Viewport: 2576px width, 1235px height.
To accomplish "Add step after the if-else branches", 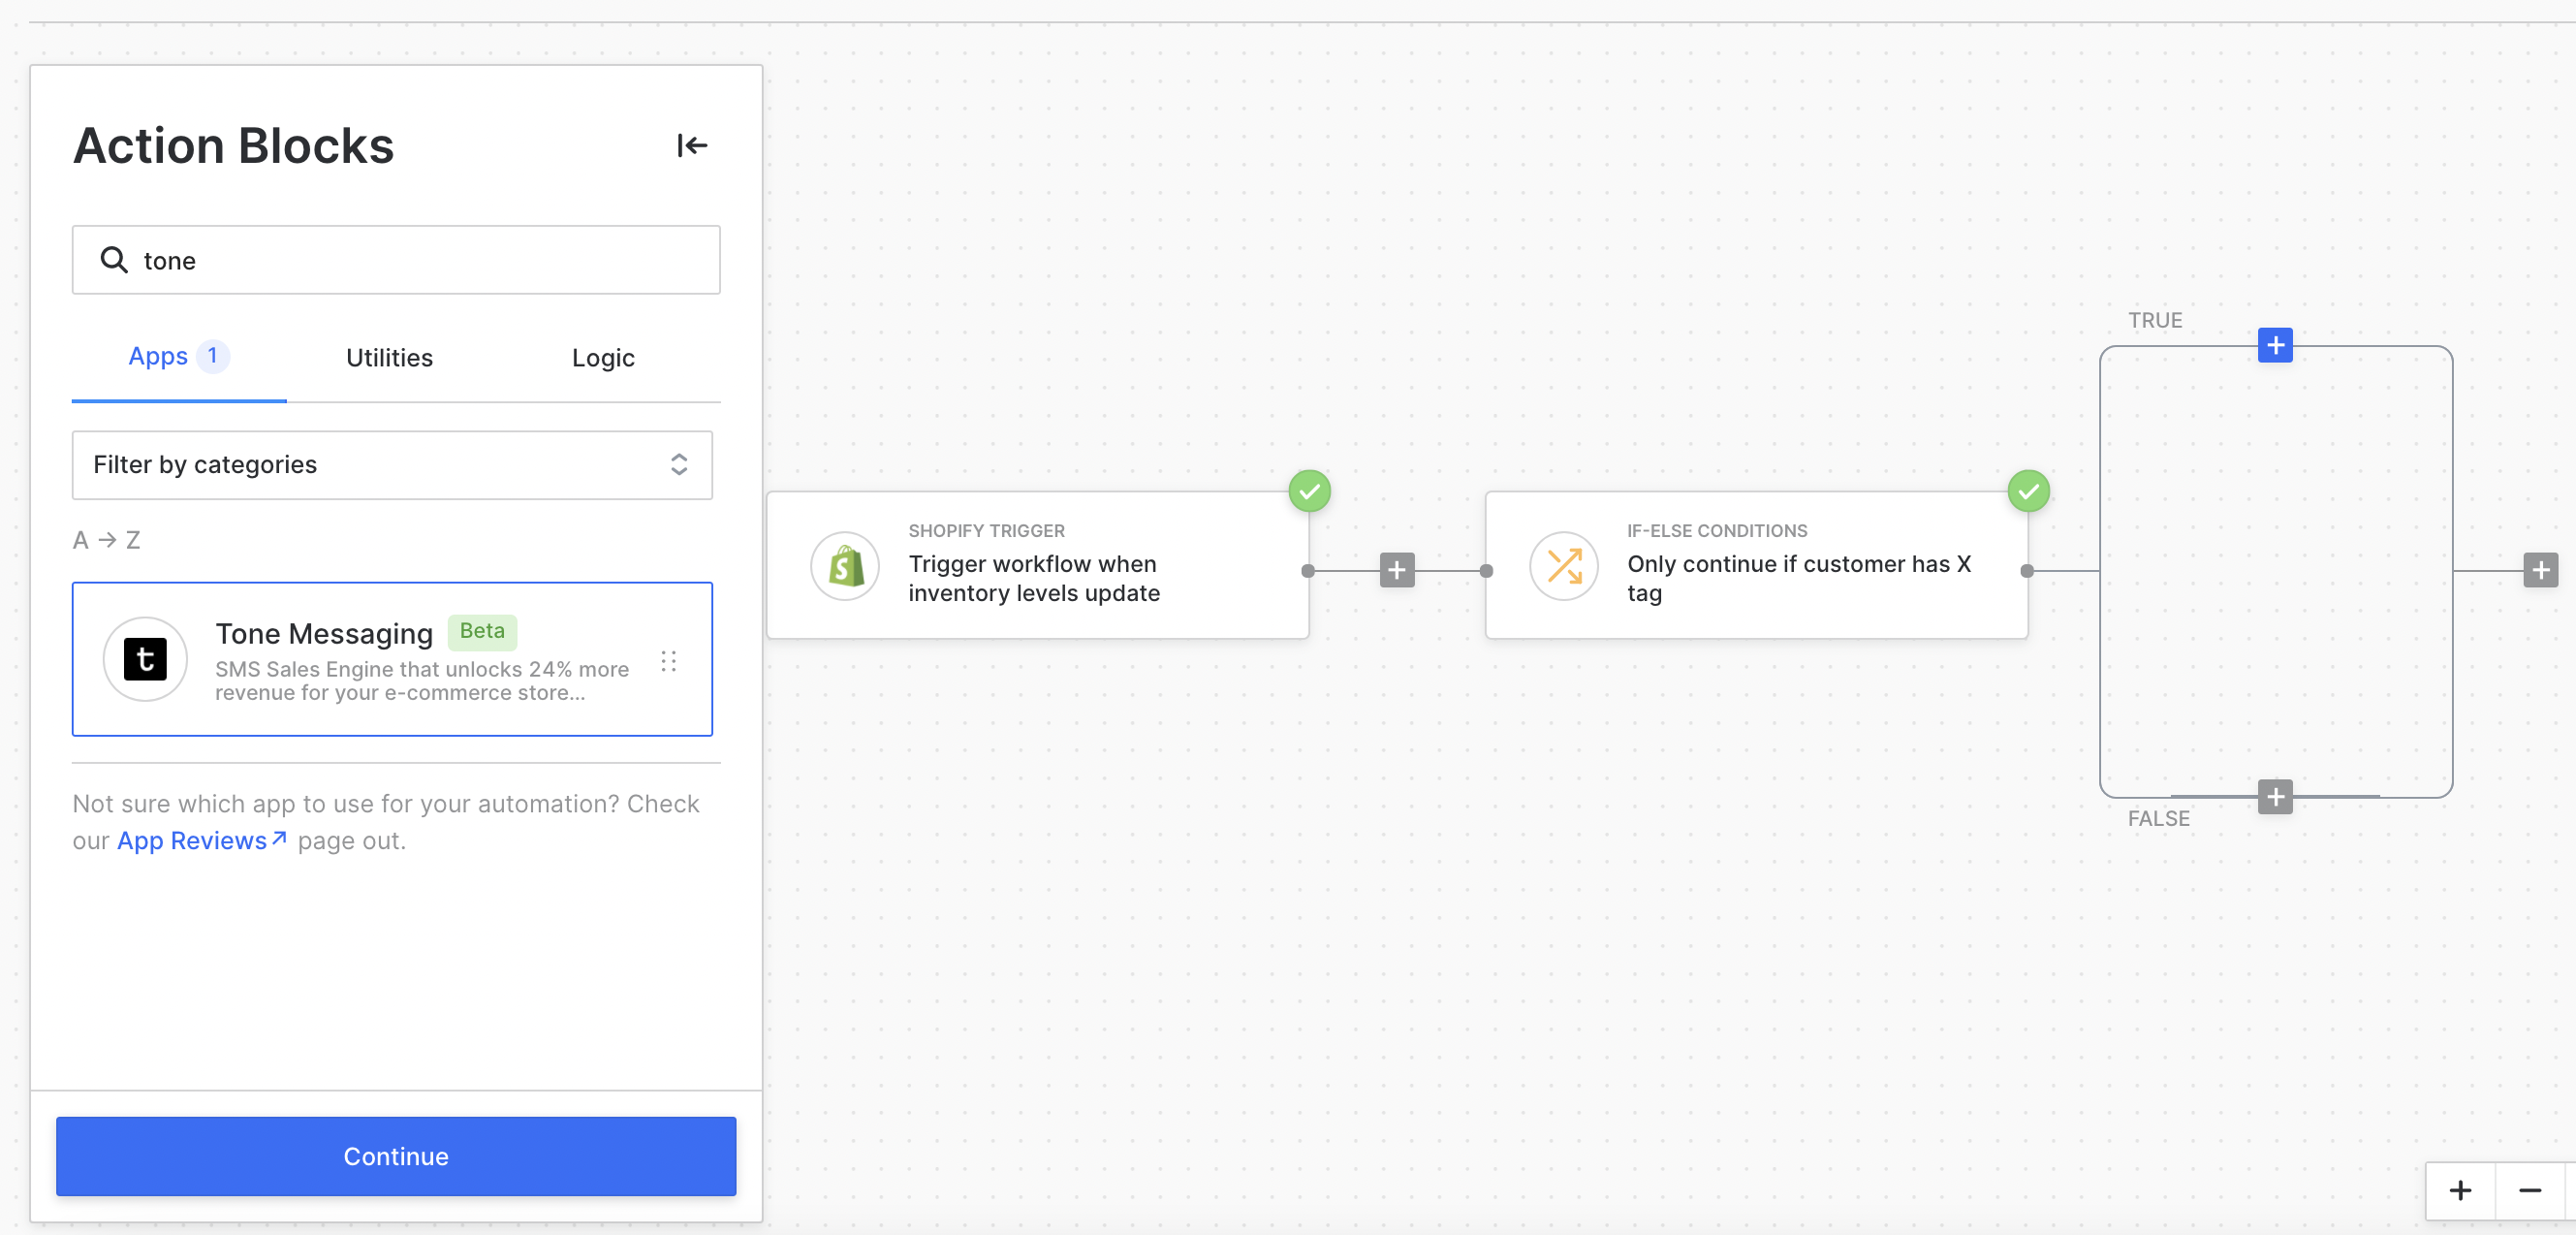I will 2539,571.
